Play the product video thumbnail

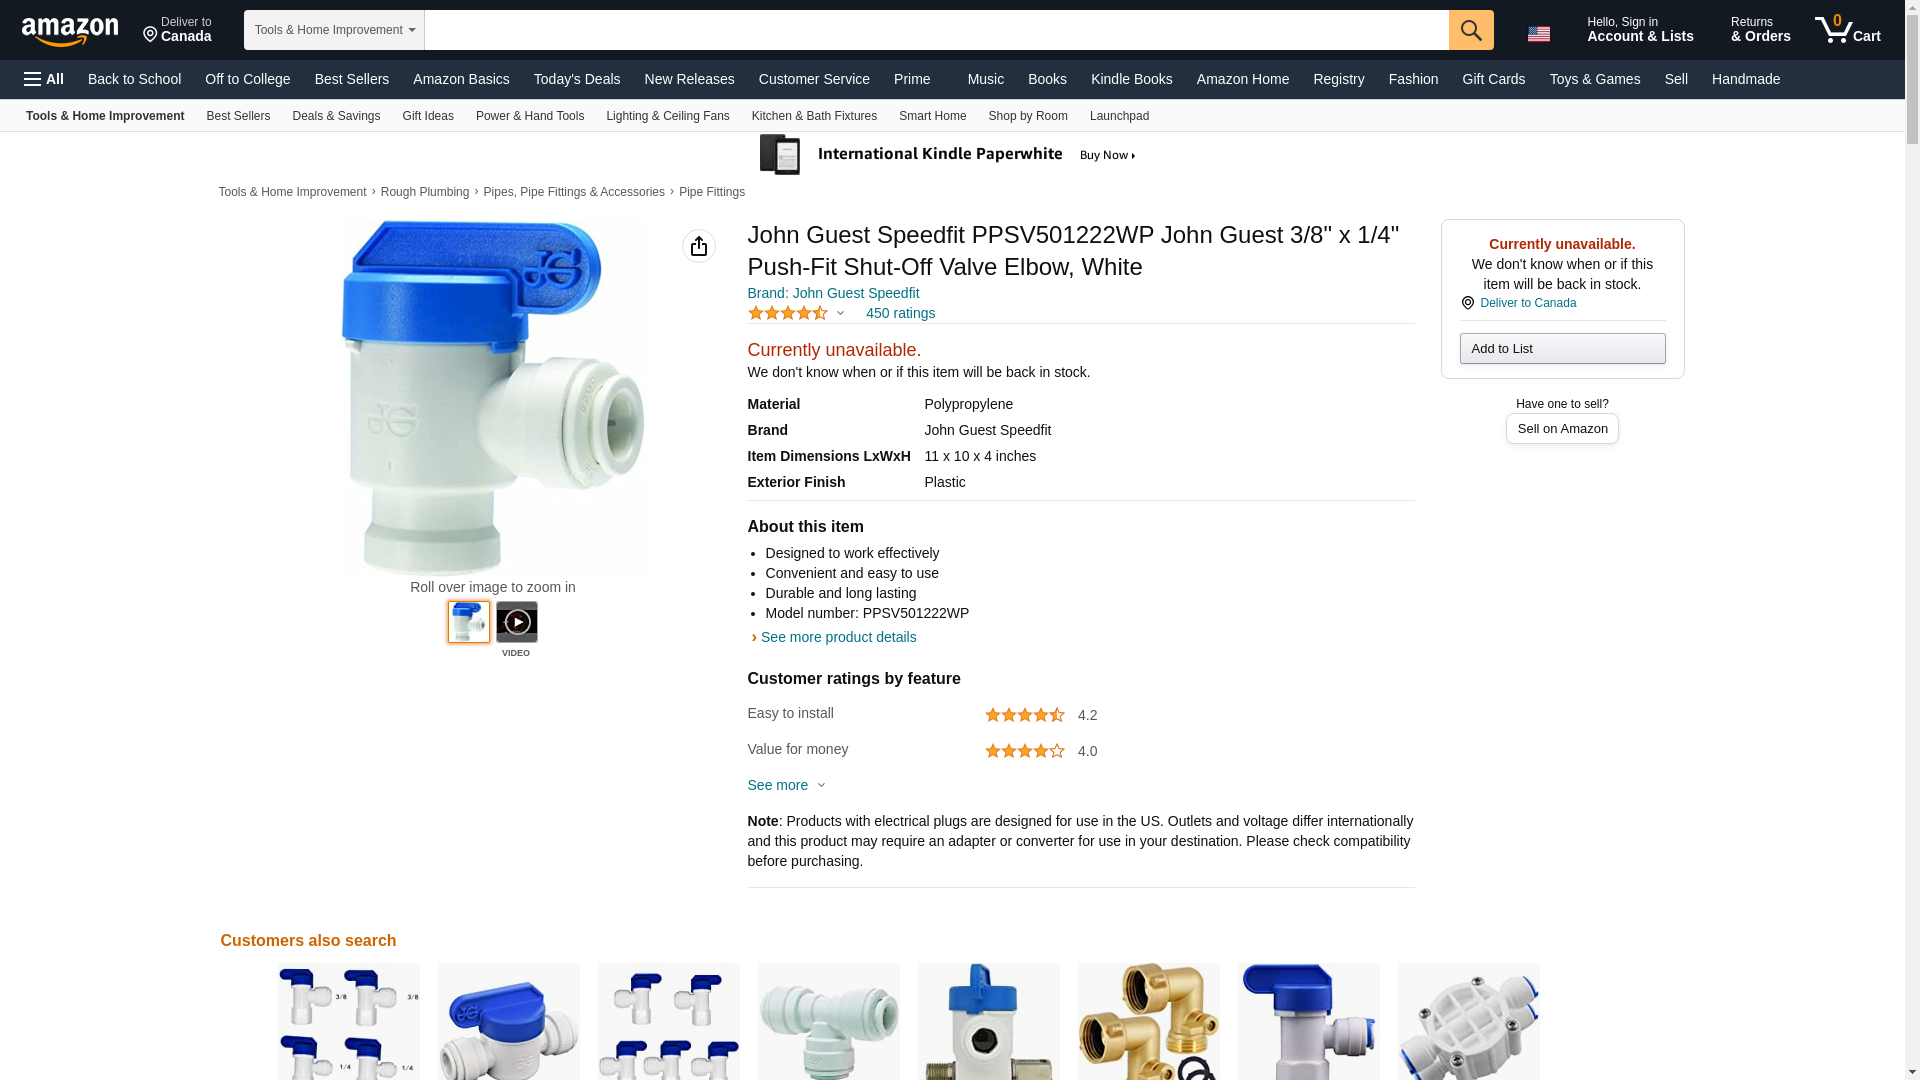(x=517, y=622)
